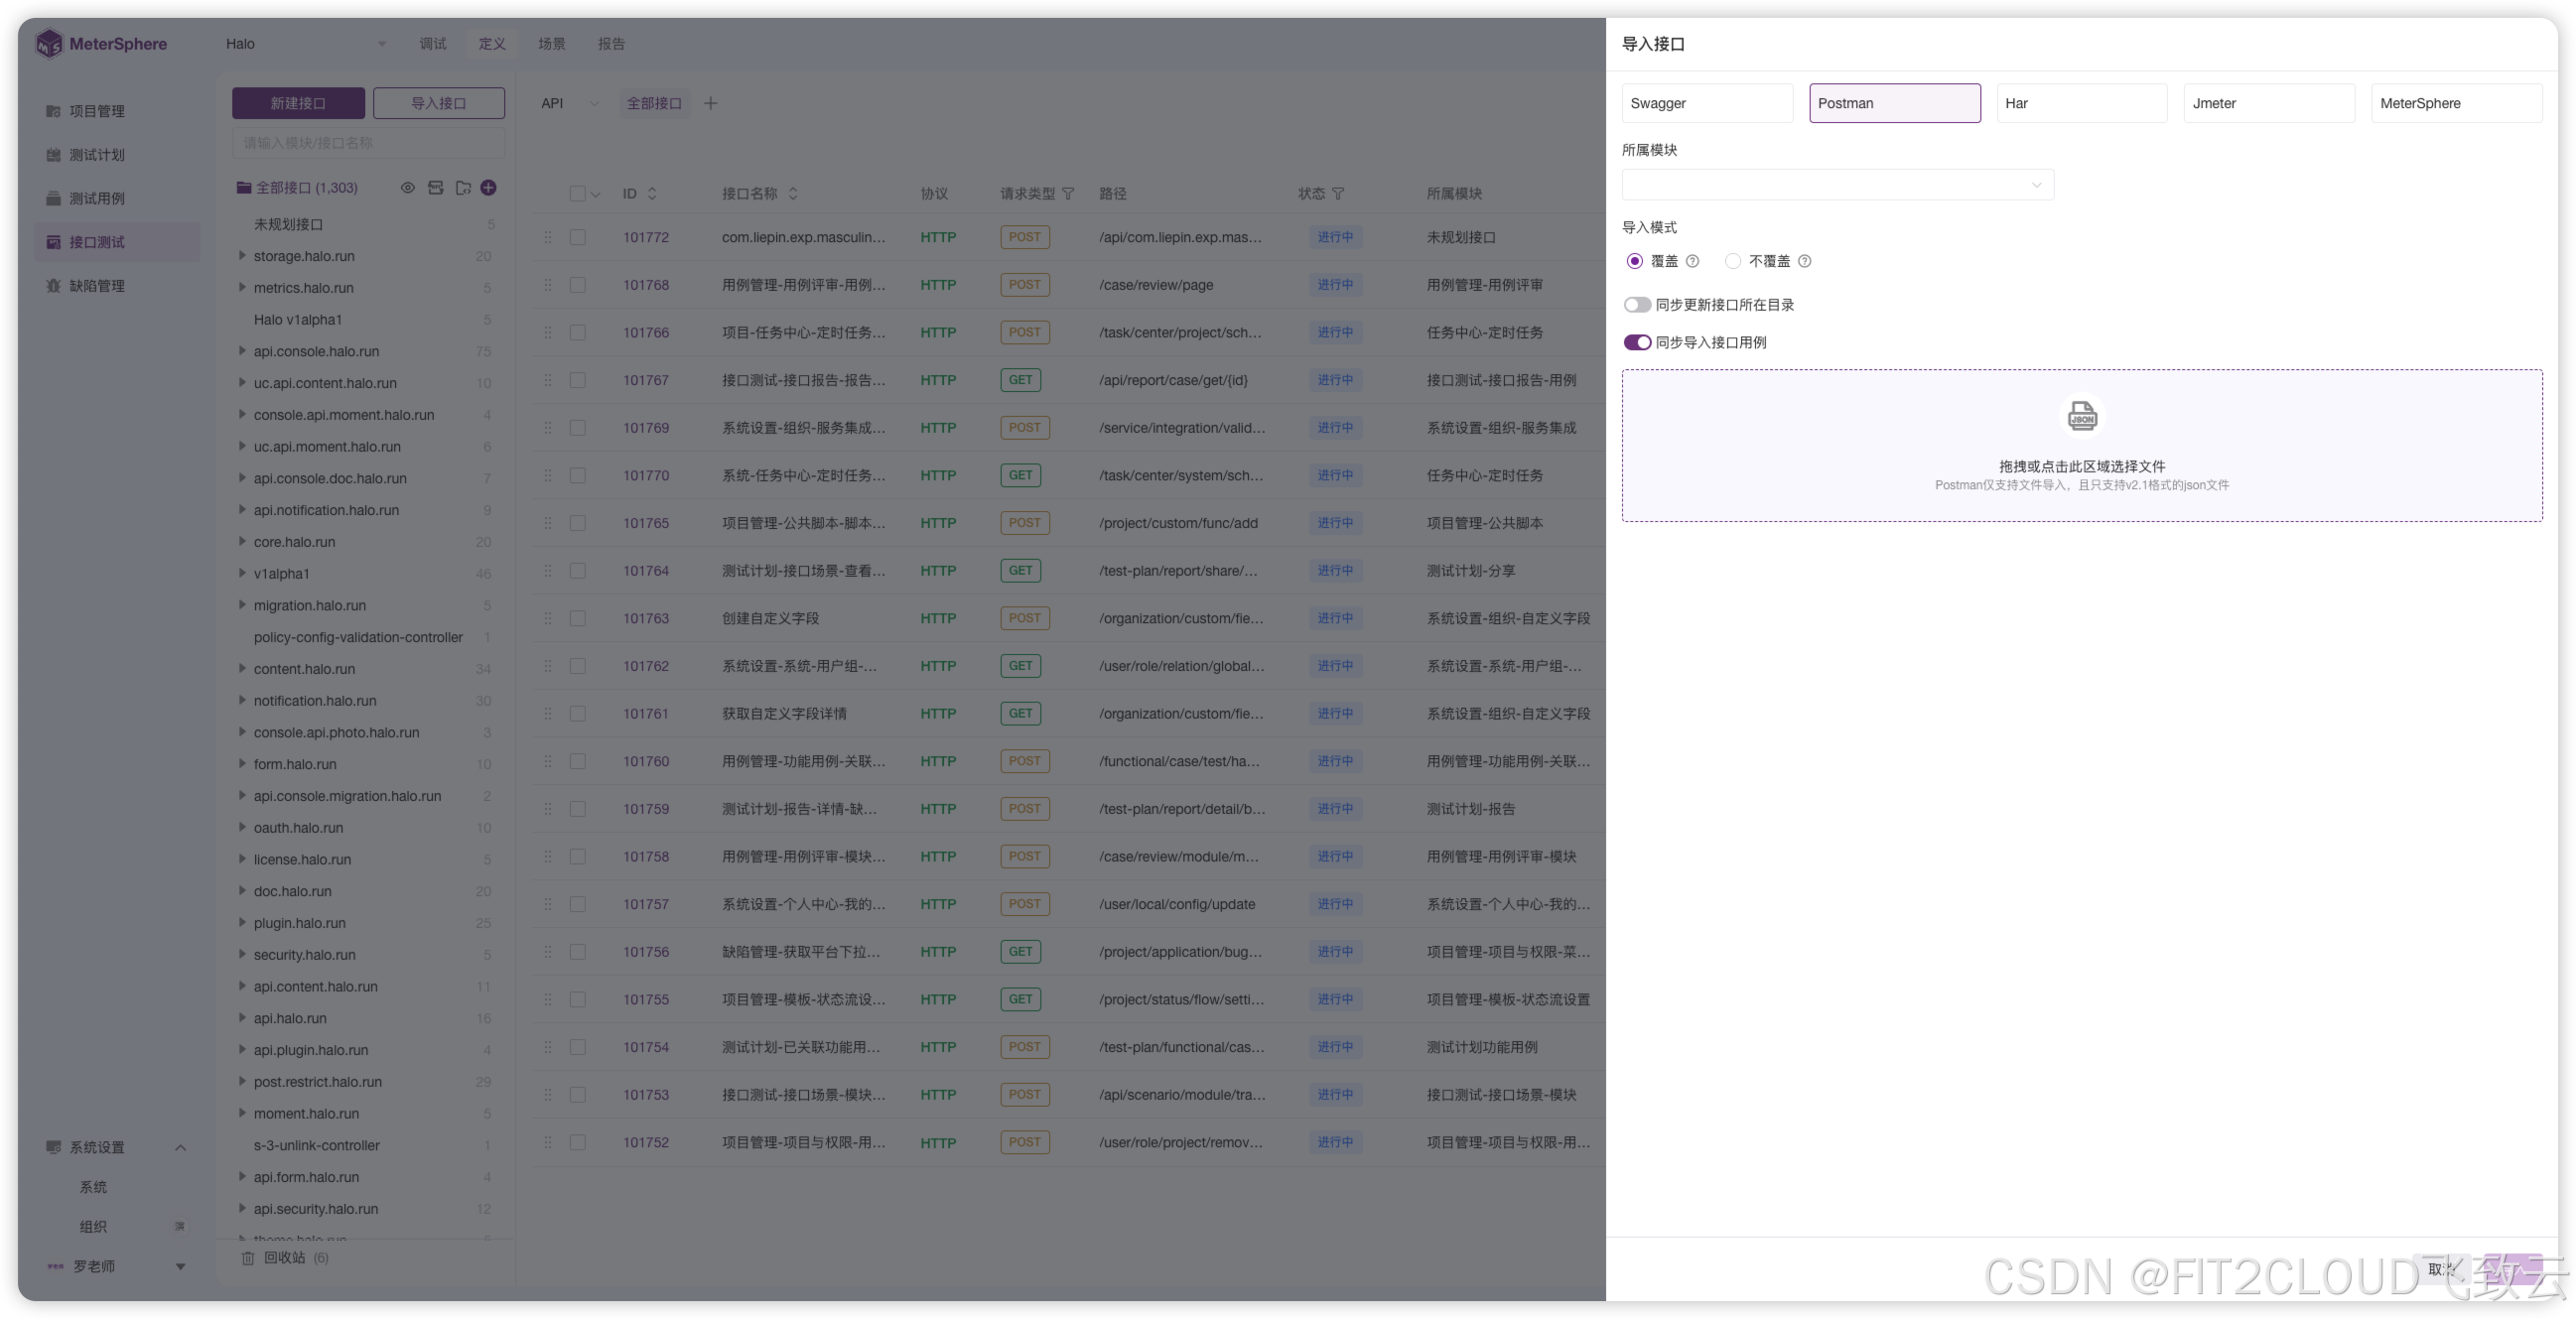The image size is (2576, 1319).
Task: Open the 罗老师 user menu arrow
Action: pos(181,1267)
